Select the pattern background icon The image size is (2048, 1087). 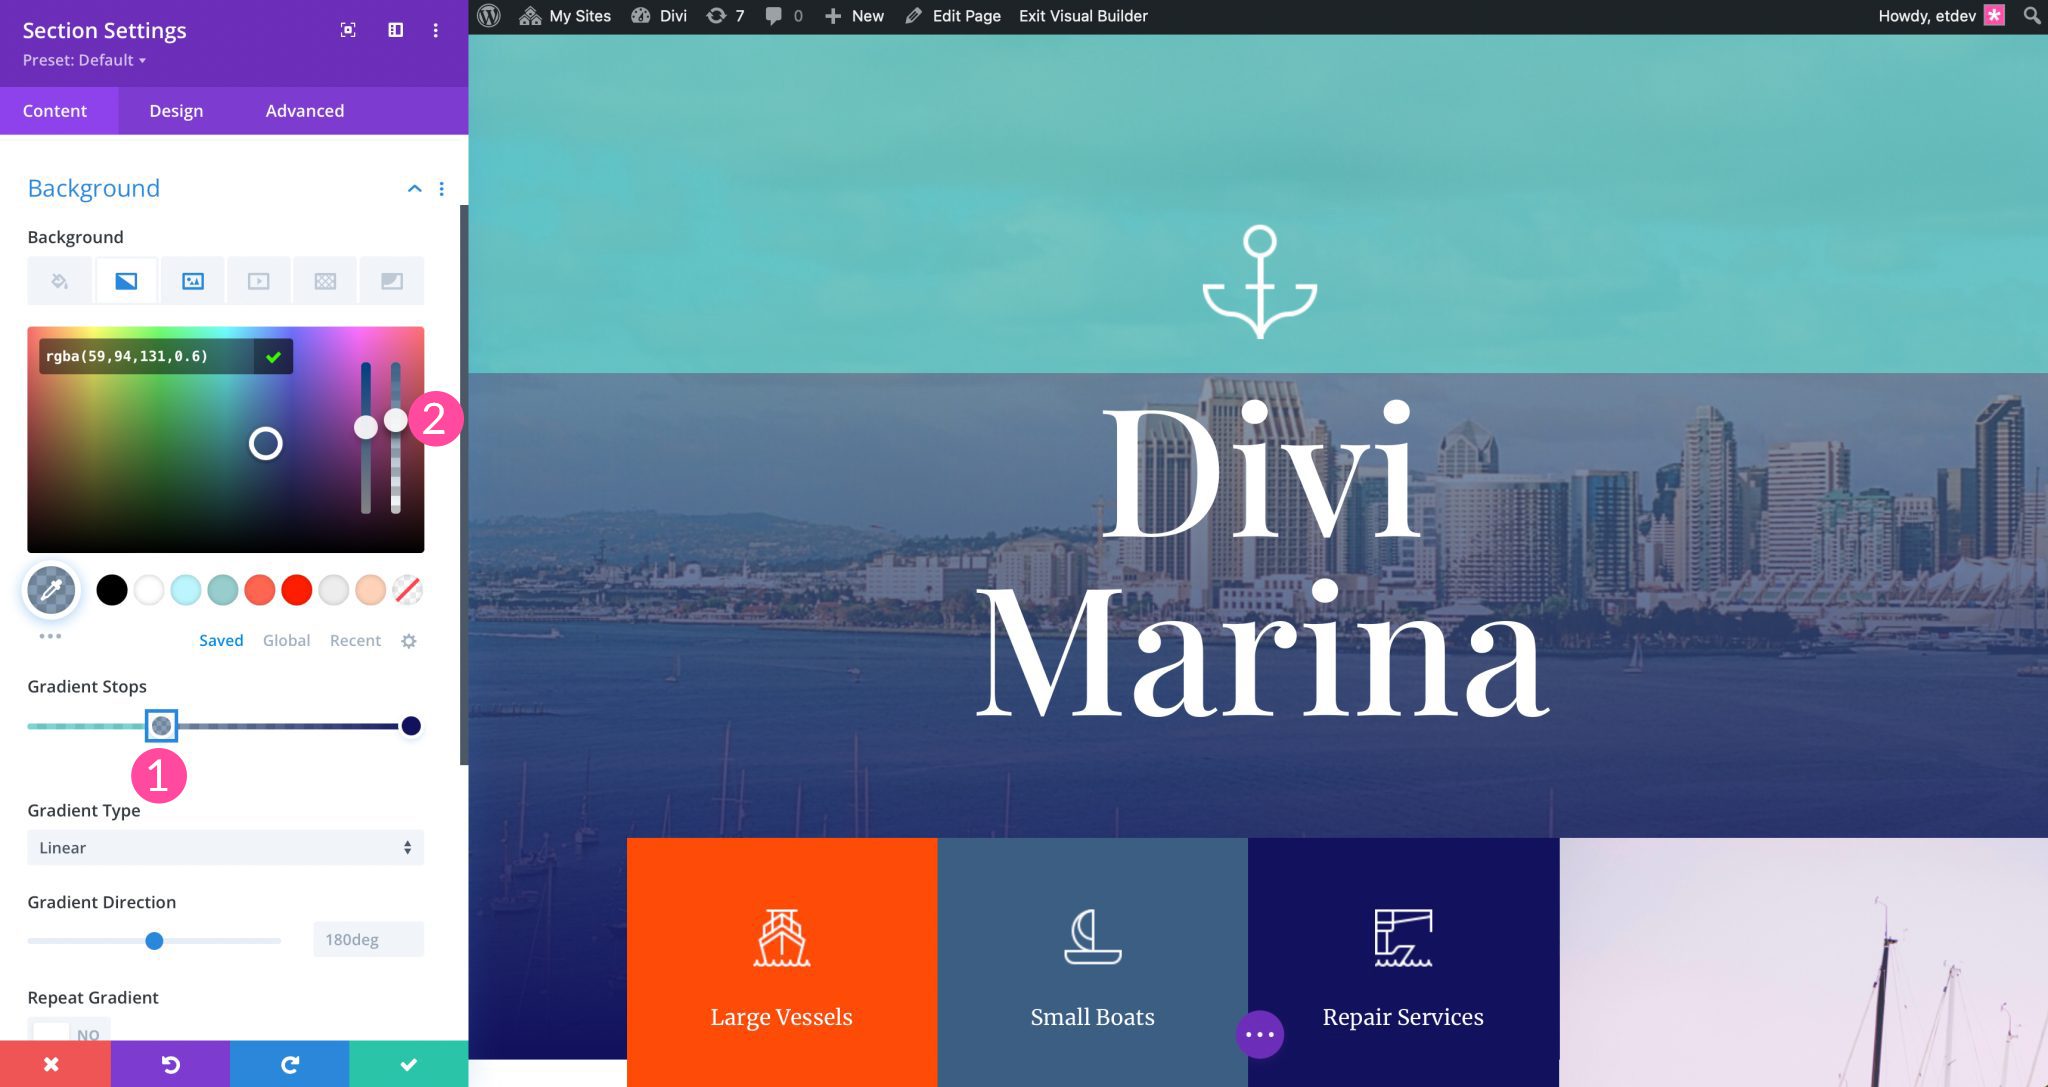pos(324,280)
